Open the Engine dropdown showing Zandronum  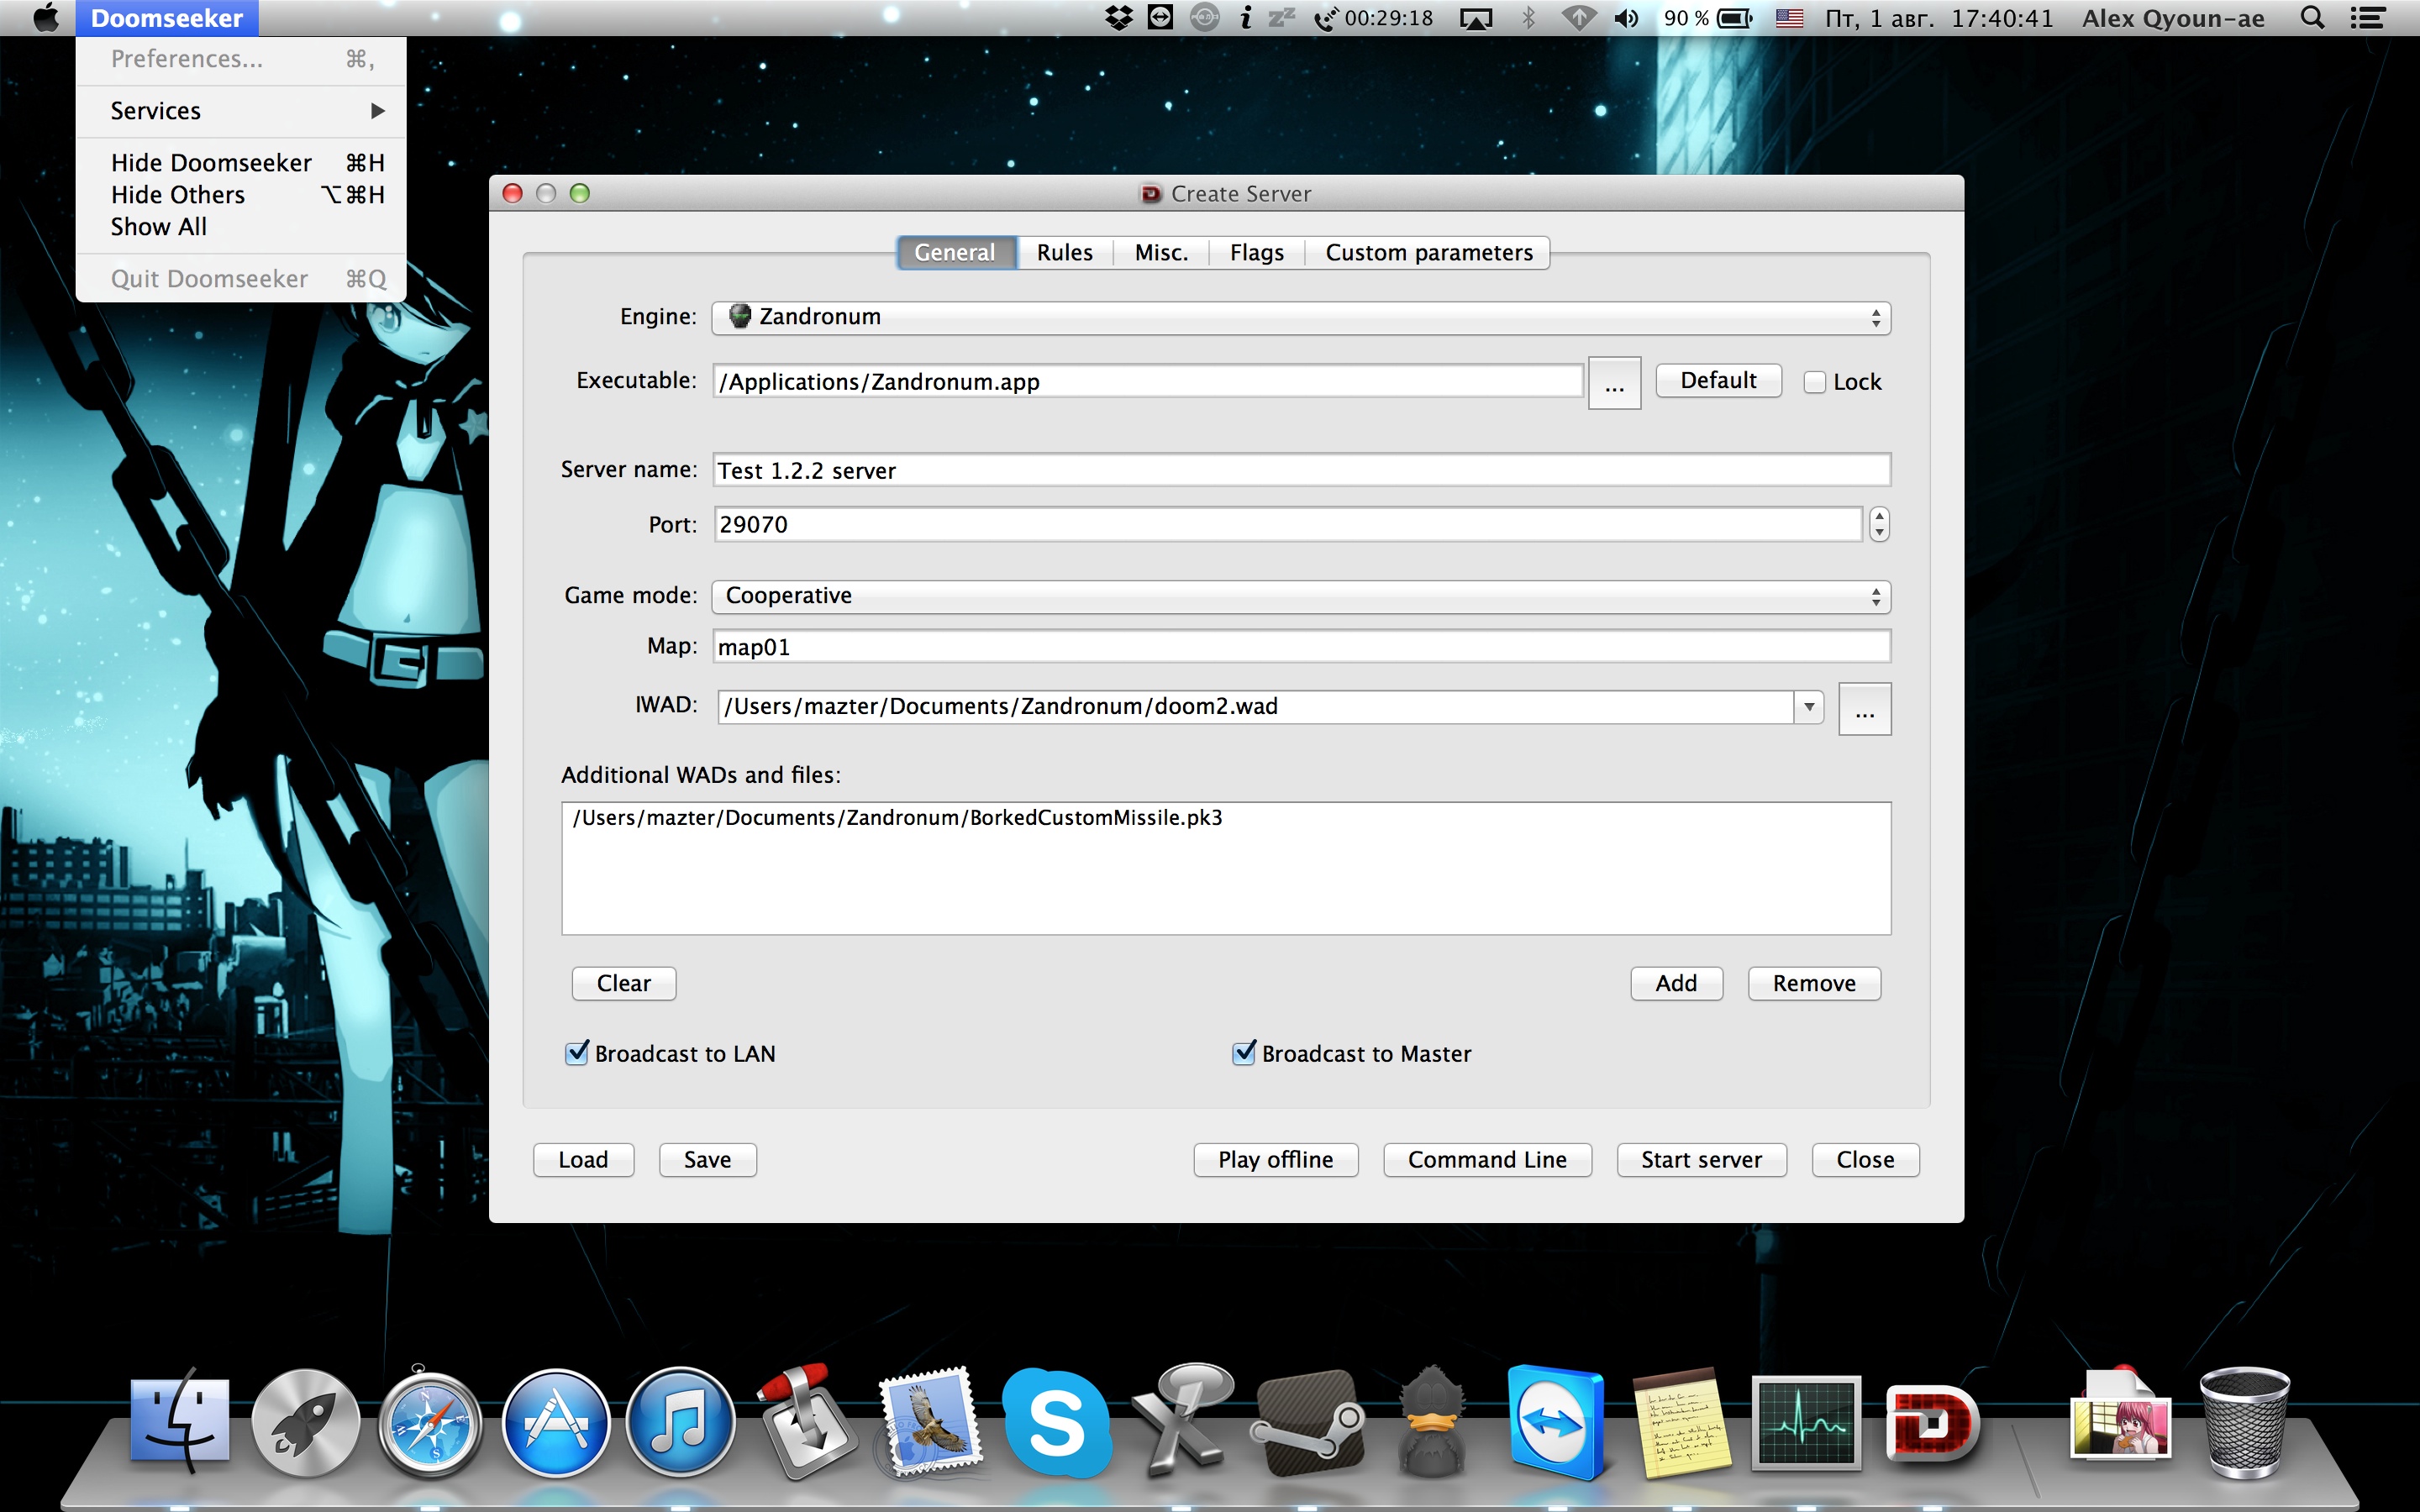click(1300, 317)
